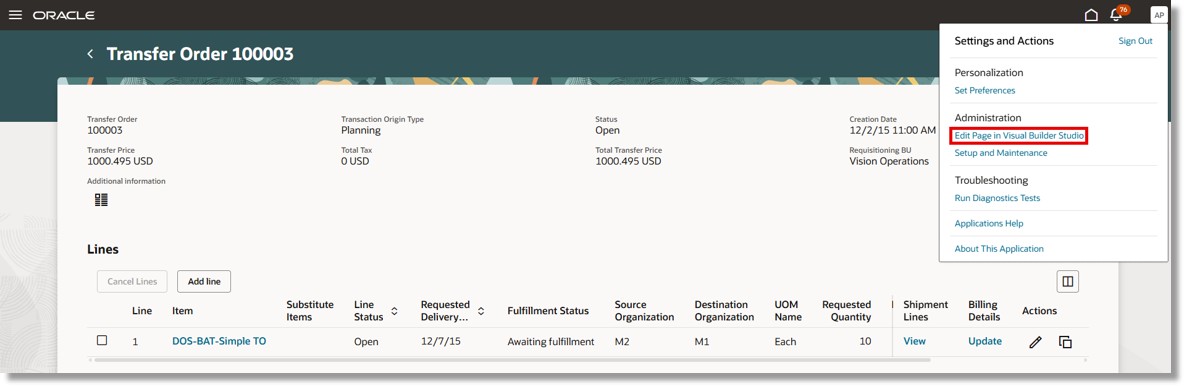Screen dimensions: 1184x386
Task: Open the hamburger navigation menu
Action: coord(15,15)
